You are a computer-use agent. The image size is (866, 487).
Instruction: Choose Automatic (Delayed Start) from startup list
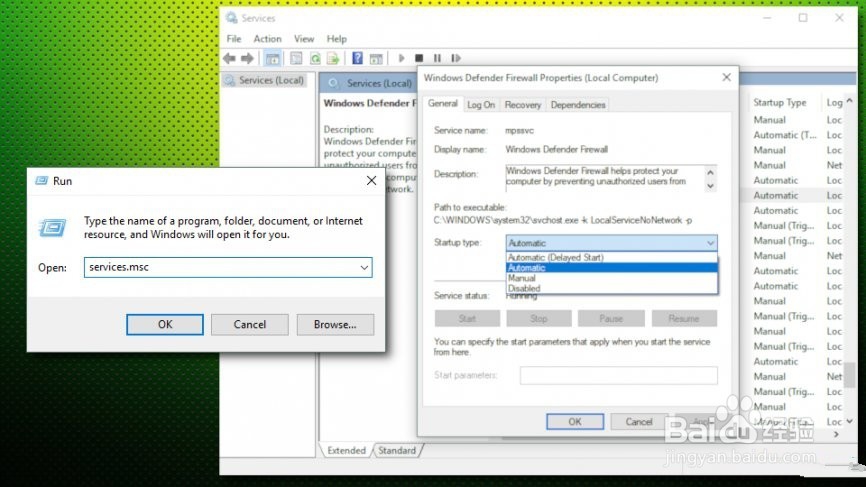tap(611, 257)
